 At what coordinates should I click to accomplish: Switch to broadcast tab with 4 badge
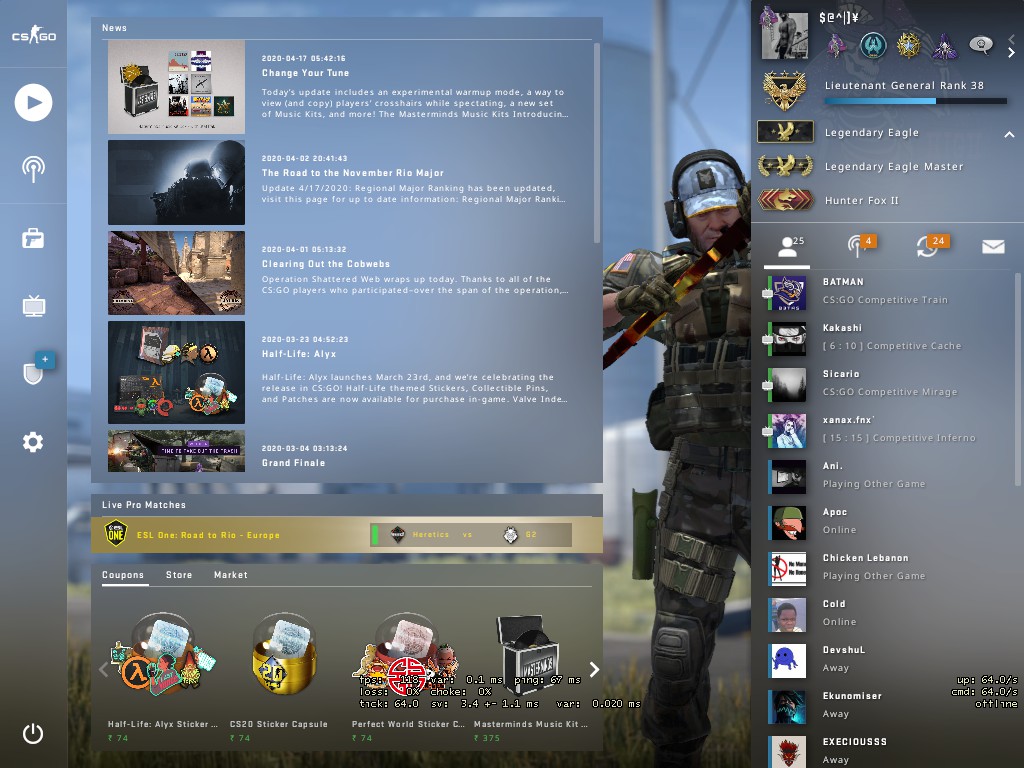point(861,246)
